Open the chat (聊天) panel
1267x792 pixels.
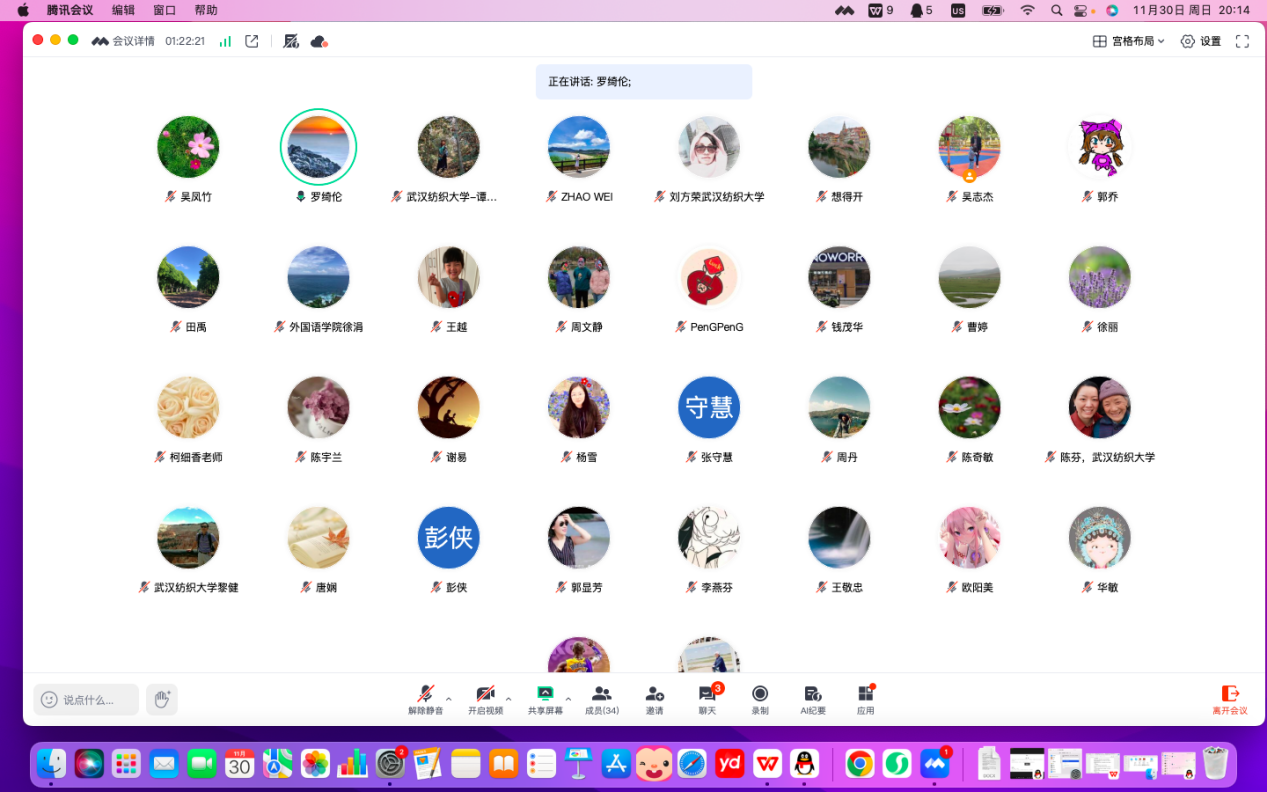[x=707, y=699]
